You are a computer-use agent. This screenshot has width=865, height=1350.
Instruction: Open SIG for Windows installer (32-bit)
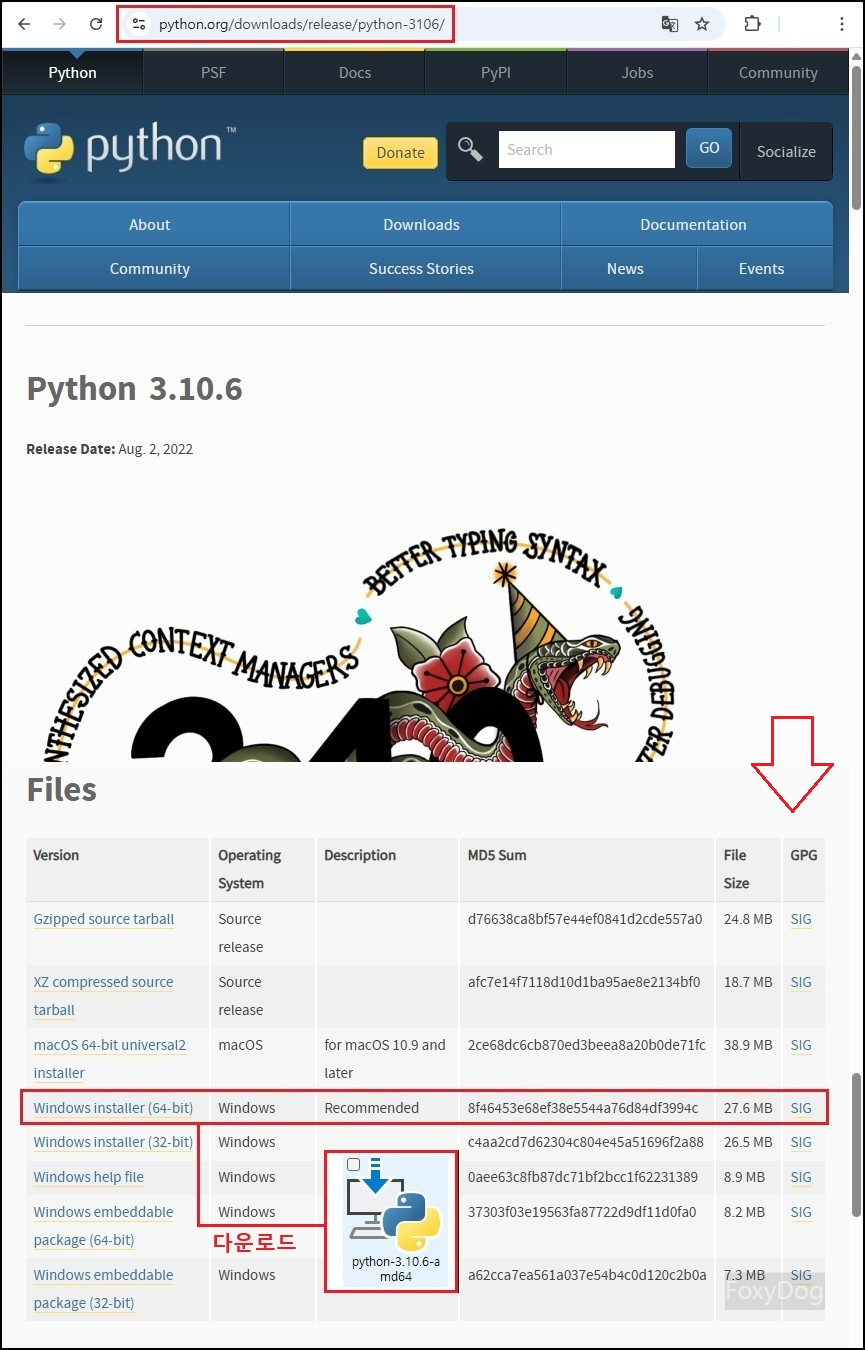[801, 1142]
